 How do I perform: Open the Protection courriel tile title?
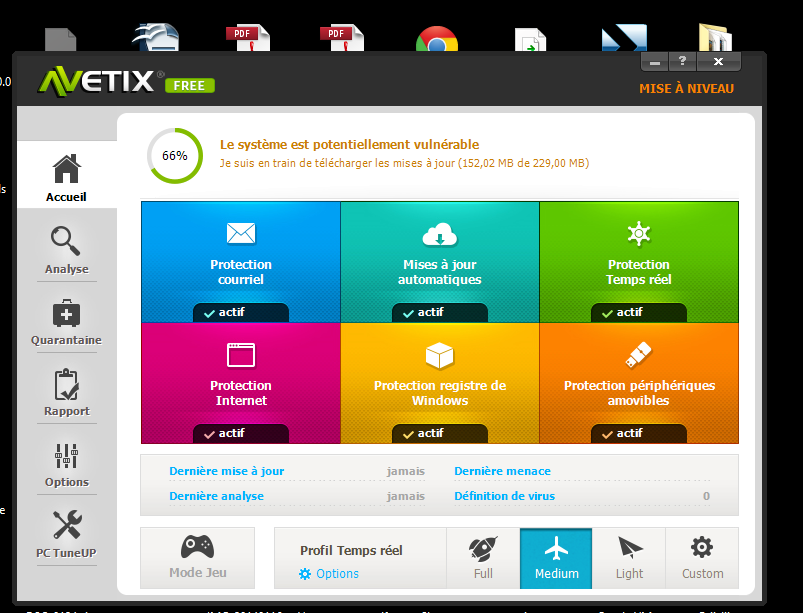tap(241, 272)
